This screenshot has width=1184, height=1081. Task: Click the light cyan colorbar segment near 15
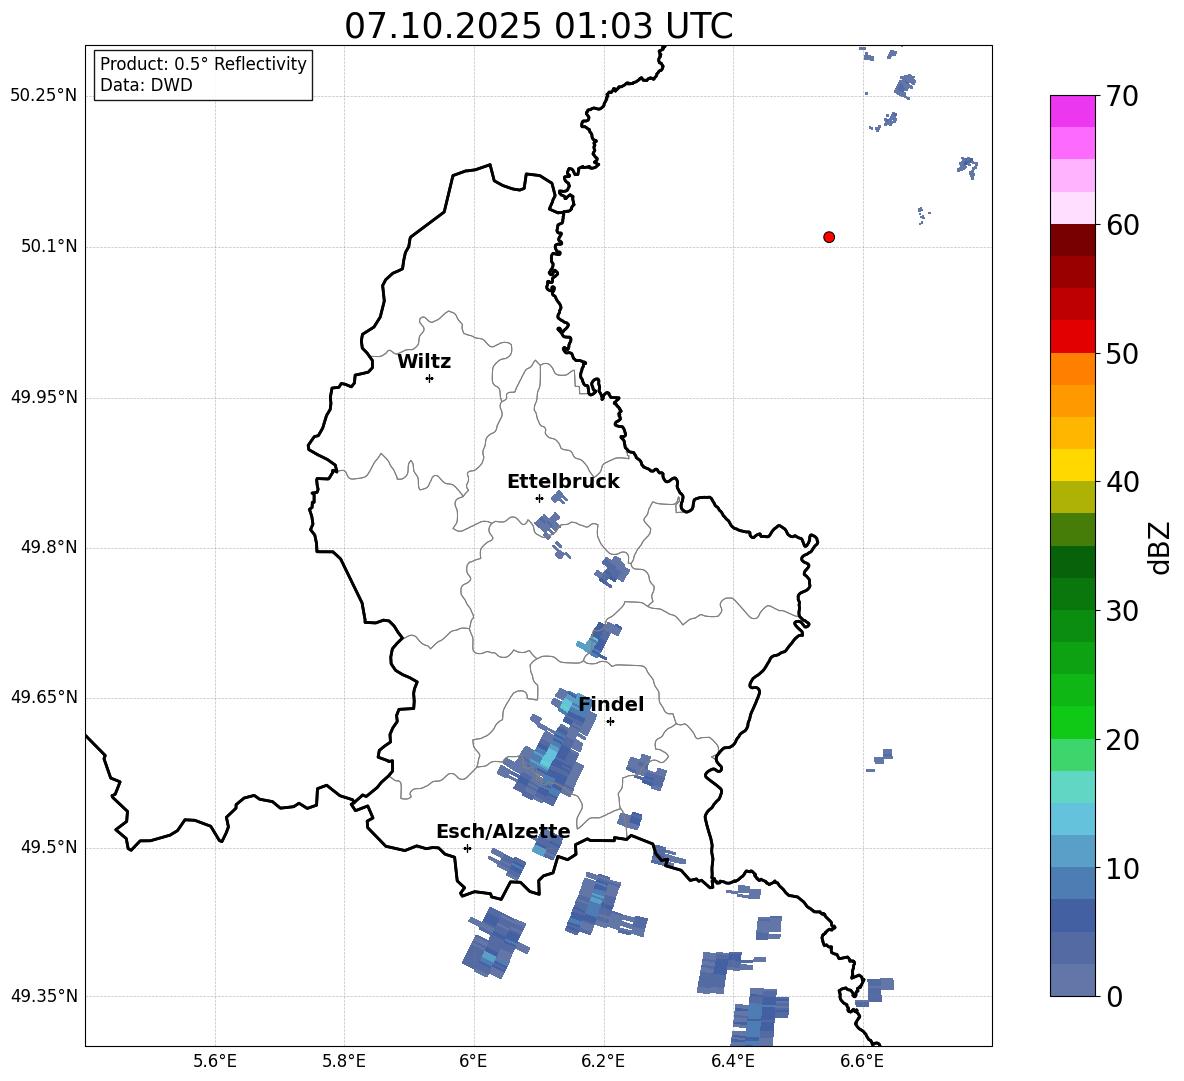[1073, 787]
